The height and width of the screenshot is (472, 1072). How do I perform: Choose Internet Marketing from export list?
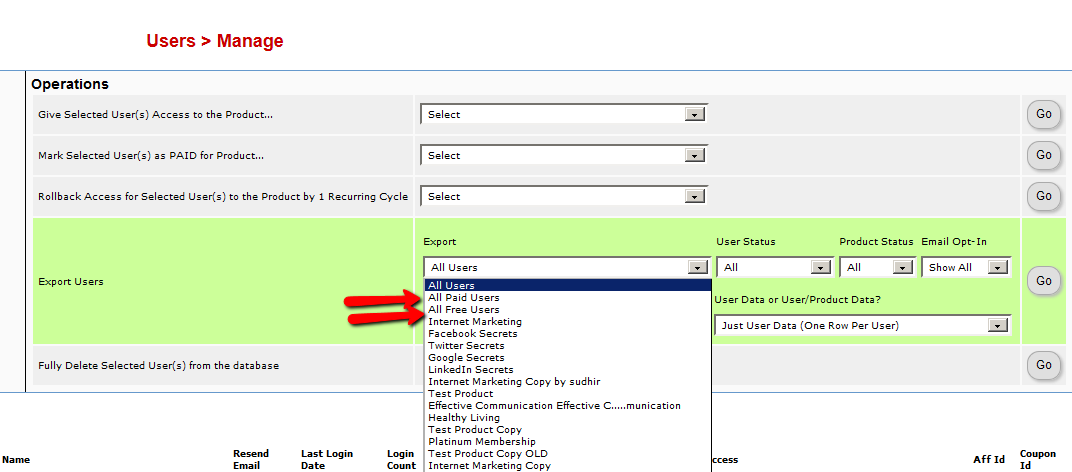(475, 322)
